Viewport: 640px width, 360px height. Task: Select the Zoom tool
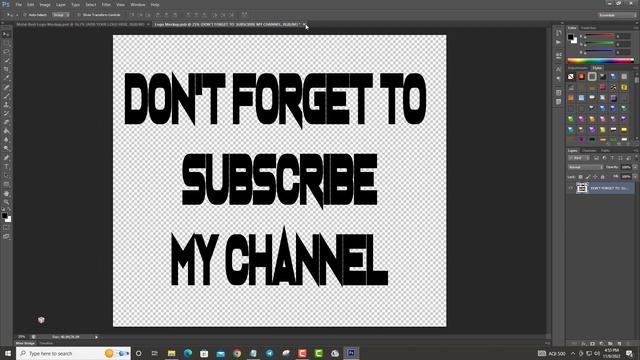(6, 202)
